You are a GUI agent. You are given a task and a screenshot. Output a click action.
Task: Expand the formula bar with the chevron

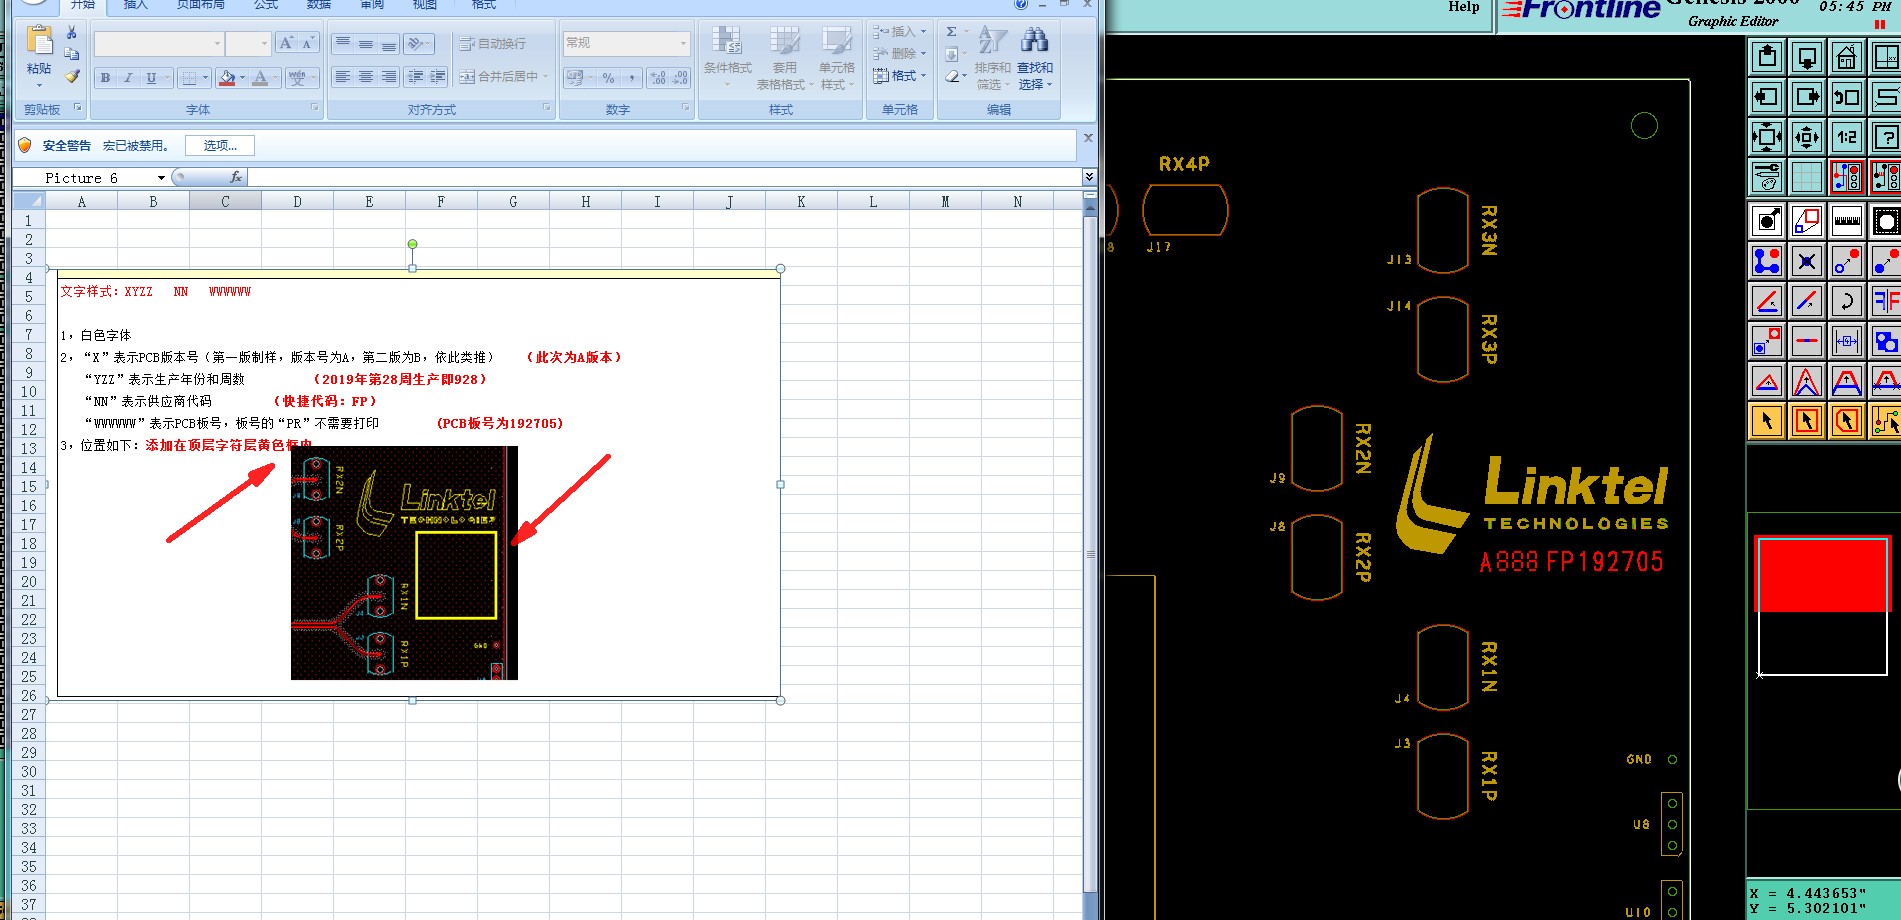tap(1089, 177)
